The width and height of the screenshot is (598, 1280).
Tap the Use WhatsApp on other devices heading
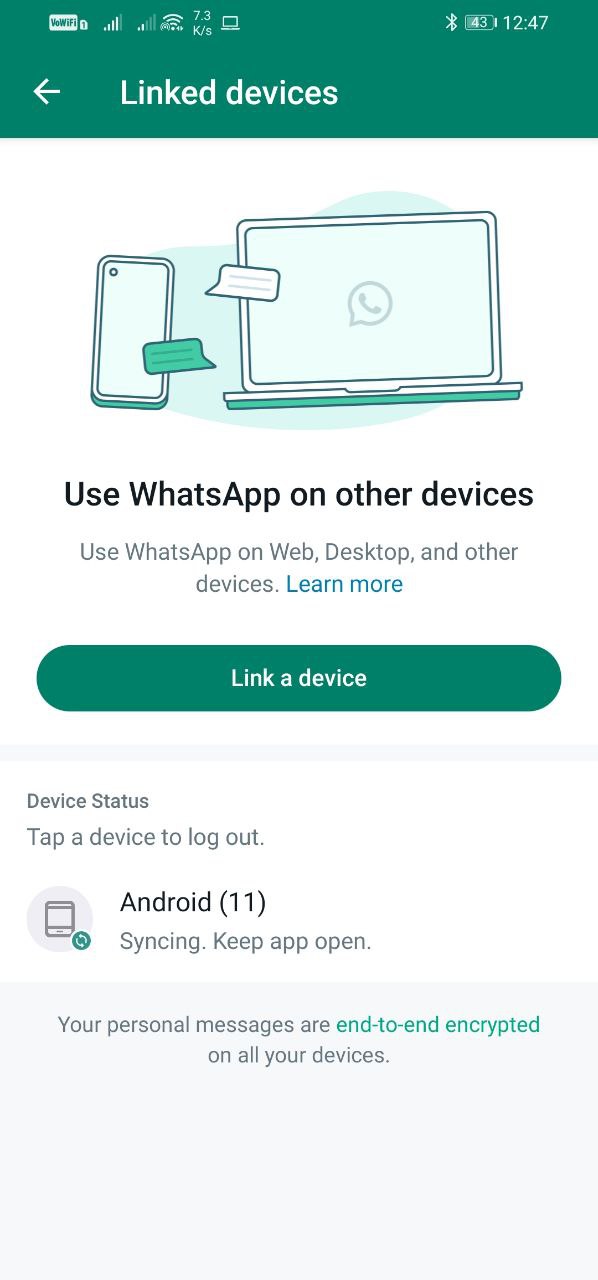pos(299,494)
